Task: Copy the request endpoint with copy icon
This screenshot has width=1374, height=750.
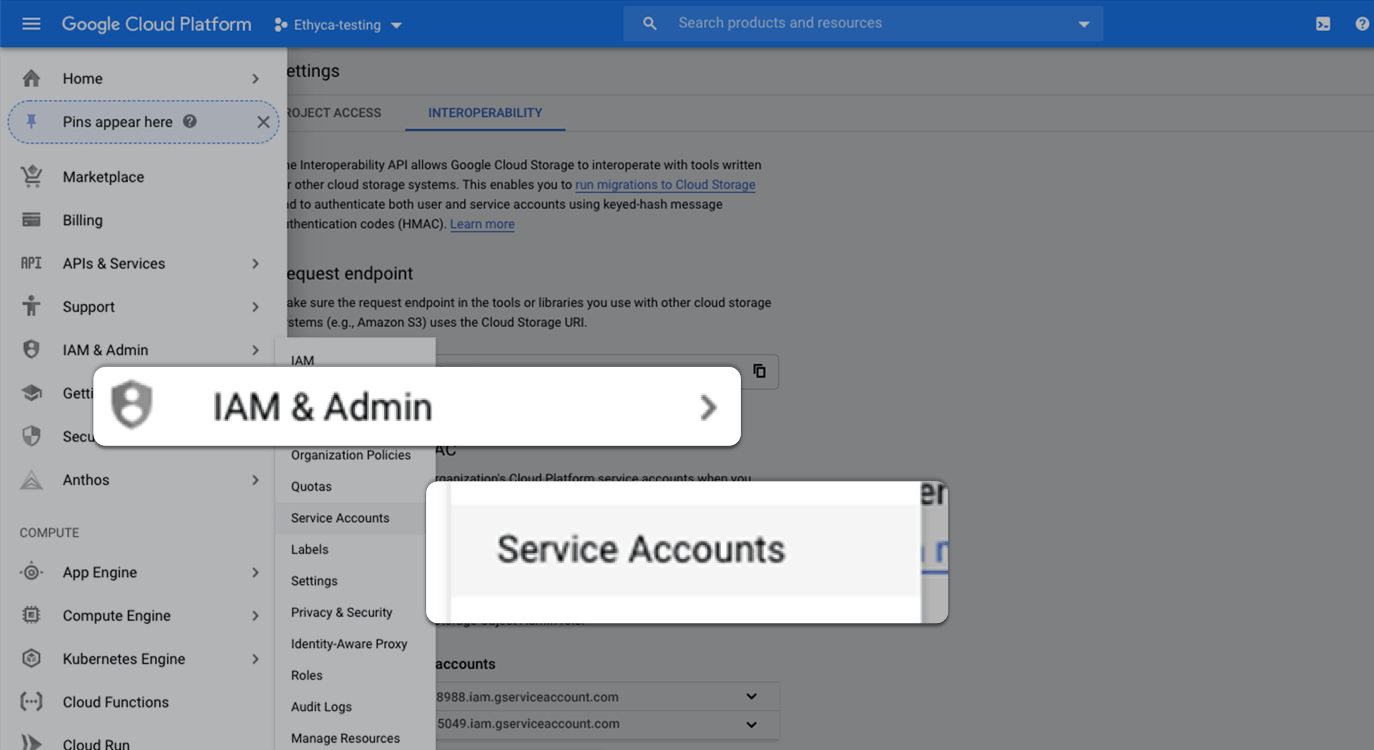Action: [x=759, y=371]
